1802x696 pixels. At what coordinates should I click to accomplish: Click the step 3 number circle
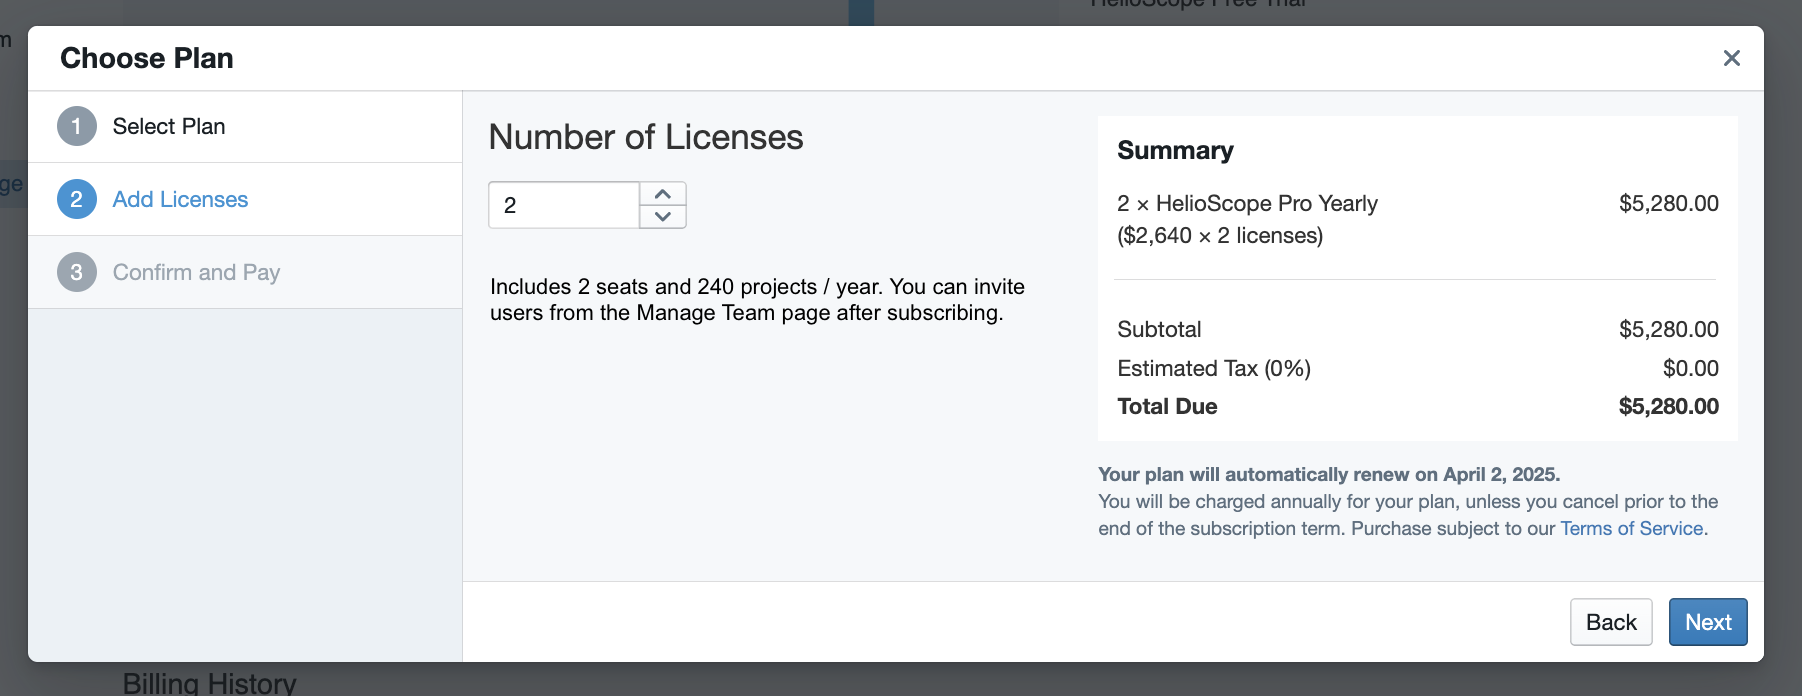click(x=77, y=272)
